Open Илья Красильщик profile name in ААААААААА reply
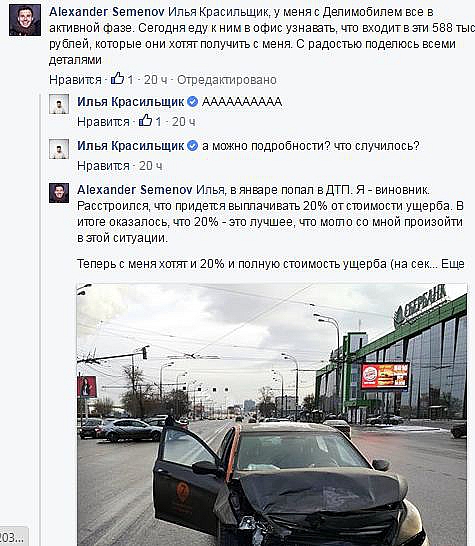This screenshot has width=475, height=546. pyautogui.click(x=131, y=102)
